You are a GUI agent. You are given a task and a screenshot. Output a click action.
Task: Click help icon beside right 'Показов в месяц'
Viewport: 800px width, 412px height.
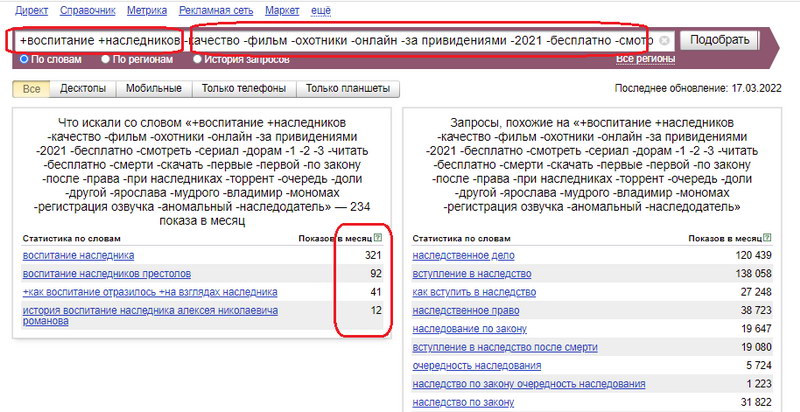coord(769,238)
